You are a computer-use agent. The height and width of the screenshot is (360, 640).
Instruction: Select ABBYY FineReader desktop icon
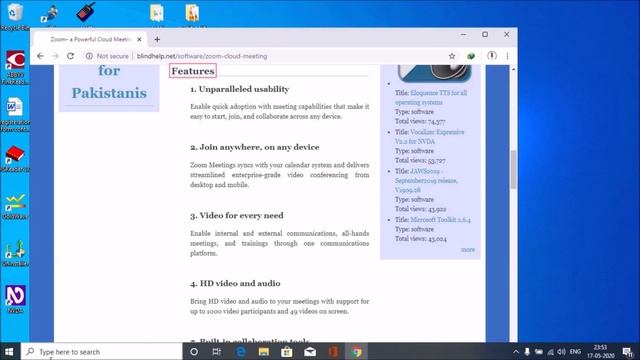click(x=15, y=67)
